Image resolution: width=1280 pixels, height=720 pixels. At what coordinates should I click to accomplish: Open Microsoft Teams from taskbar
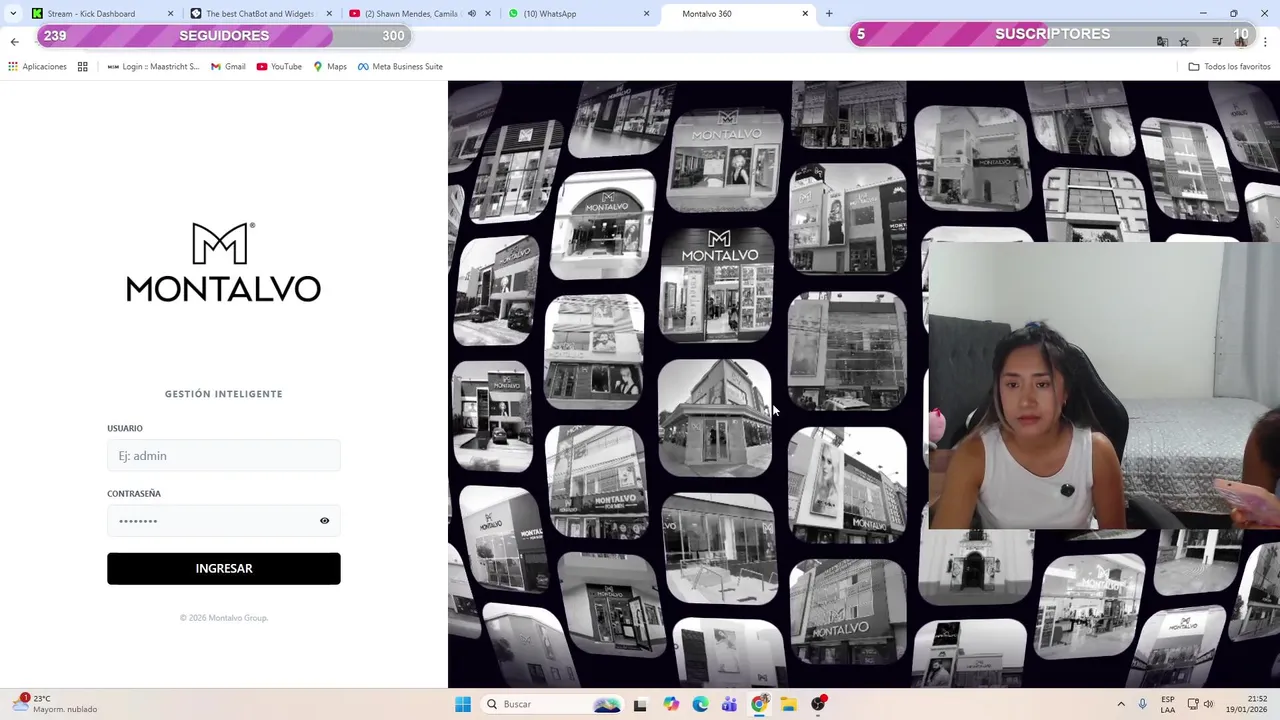[729, 704]
